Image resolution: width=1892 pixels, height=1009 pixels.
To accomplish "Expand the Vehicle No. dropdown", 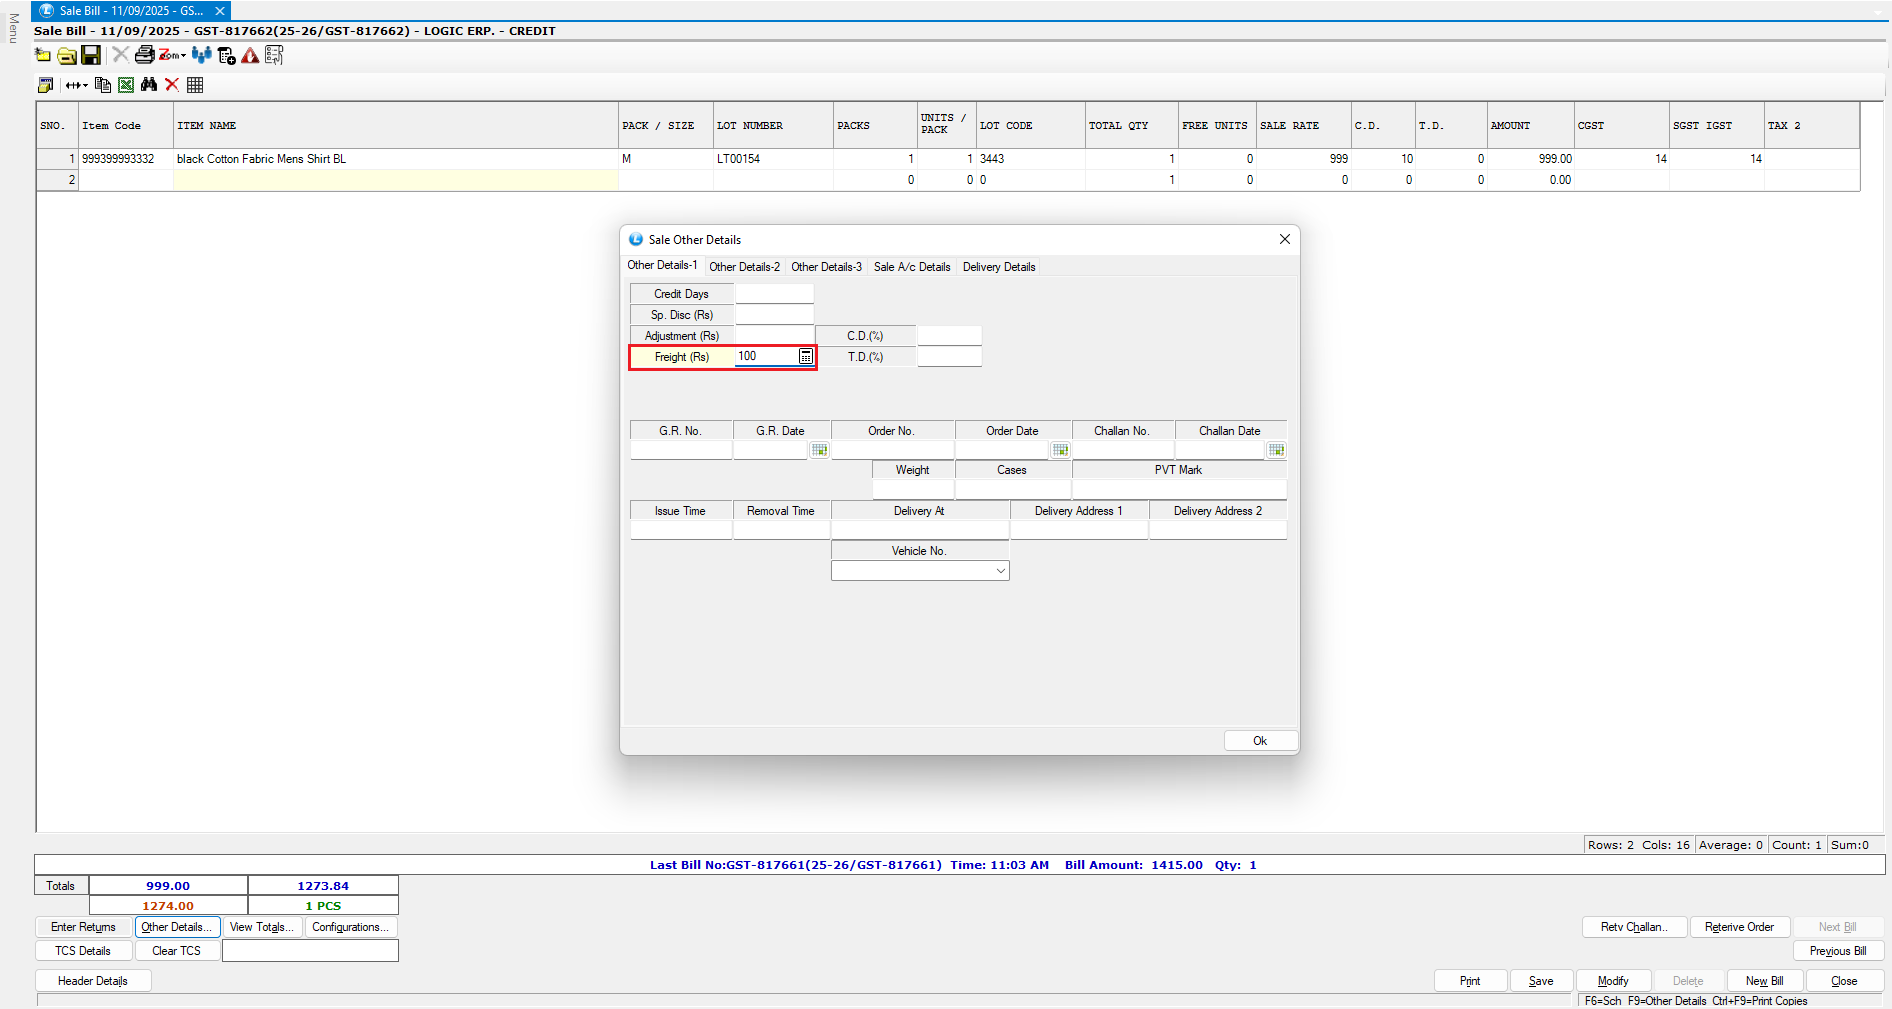I will (x=999, y=571).
